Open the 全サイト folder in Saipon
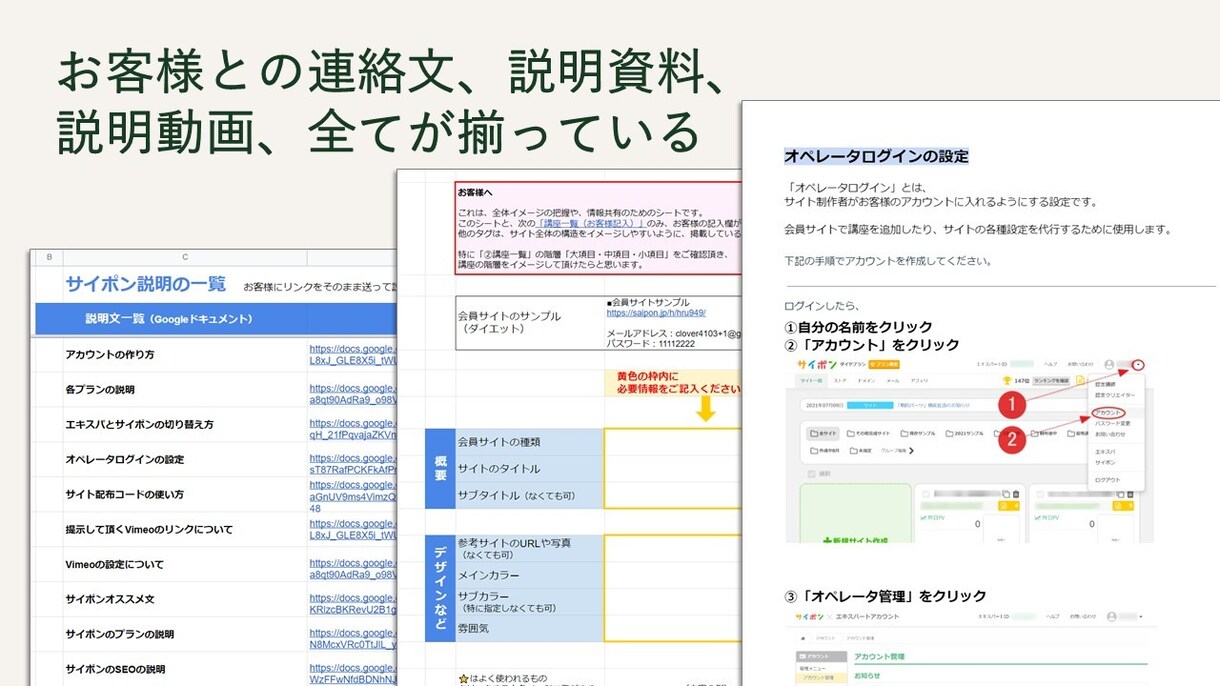Image resolution: width=1220 pixels, height=686 pixels. click(x=823, y=433)
